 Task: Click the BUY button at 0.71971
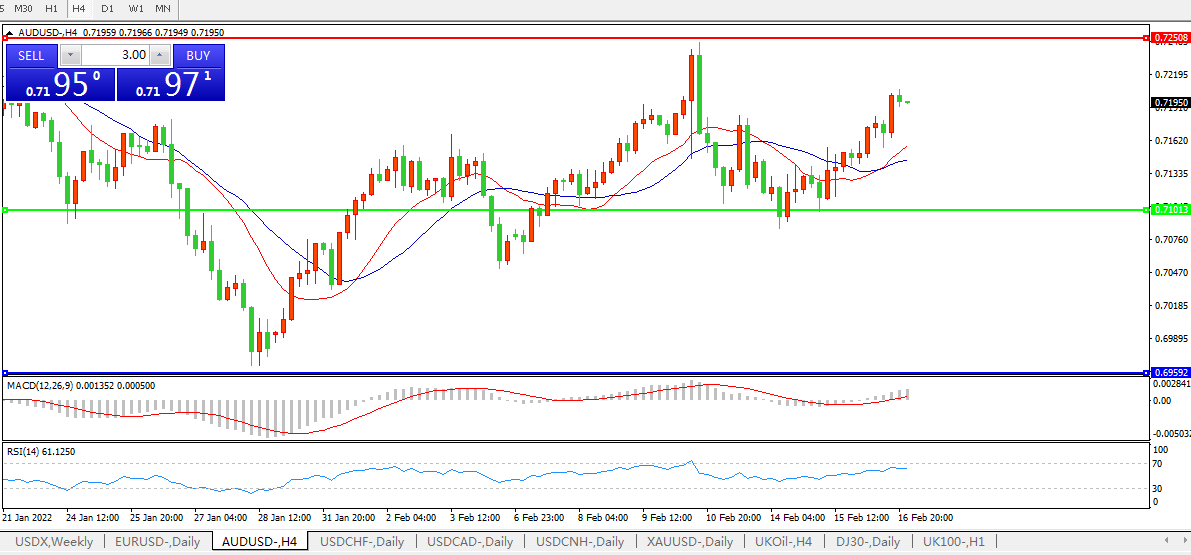(x=199, y=55)
